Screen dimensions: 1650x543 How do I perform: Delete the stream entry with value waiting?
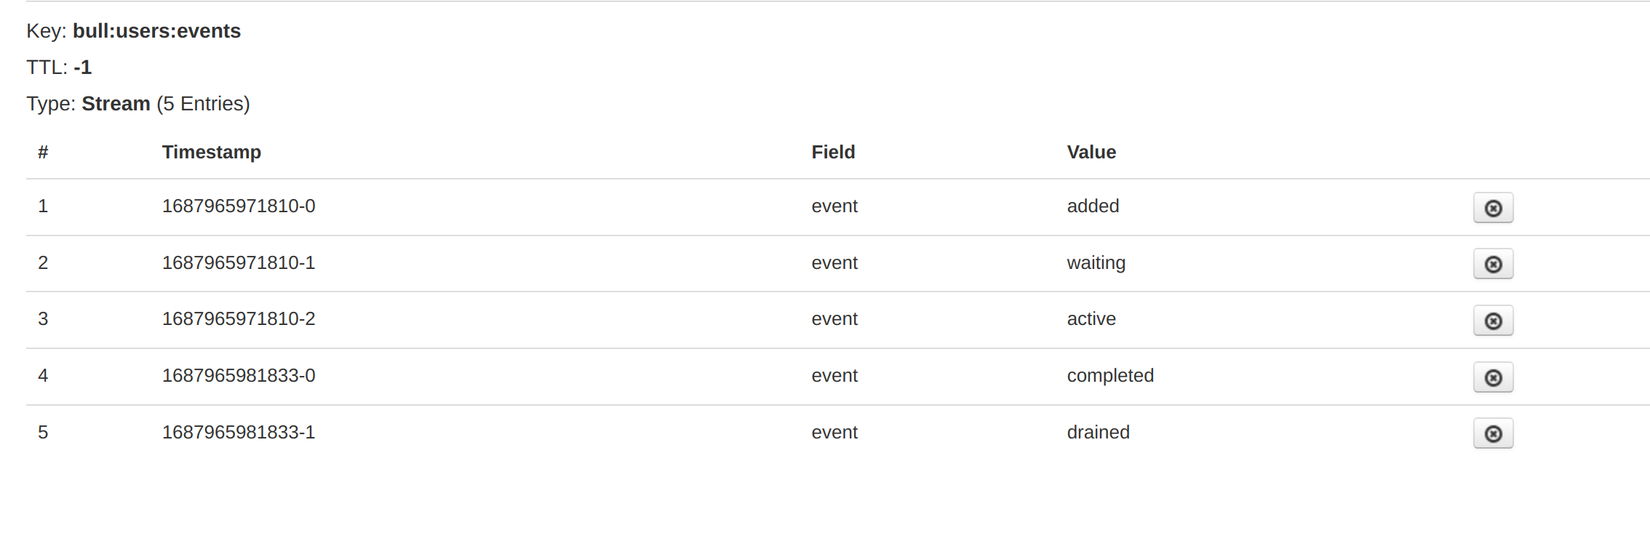[1492, 264]
